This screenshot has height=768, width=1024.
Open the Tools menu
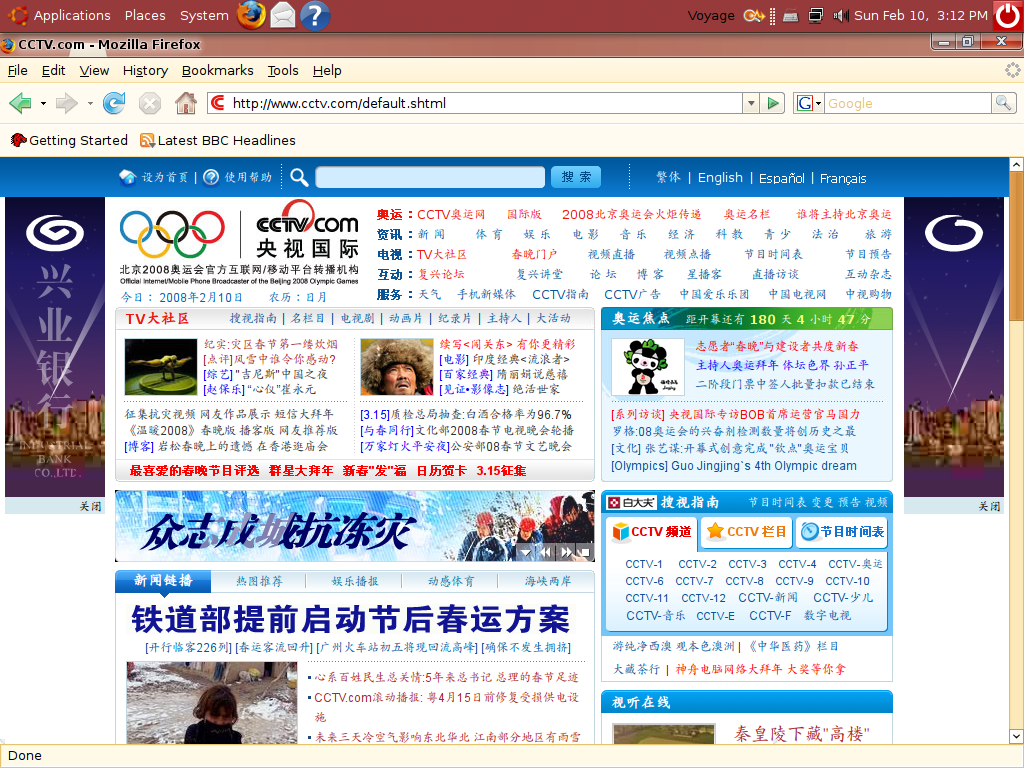pos(283,71)
